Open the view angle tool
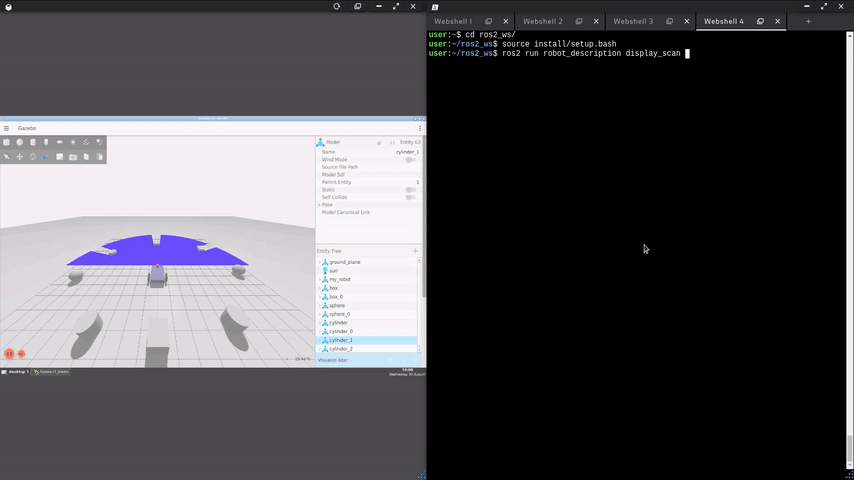 pos(59,157)
